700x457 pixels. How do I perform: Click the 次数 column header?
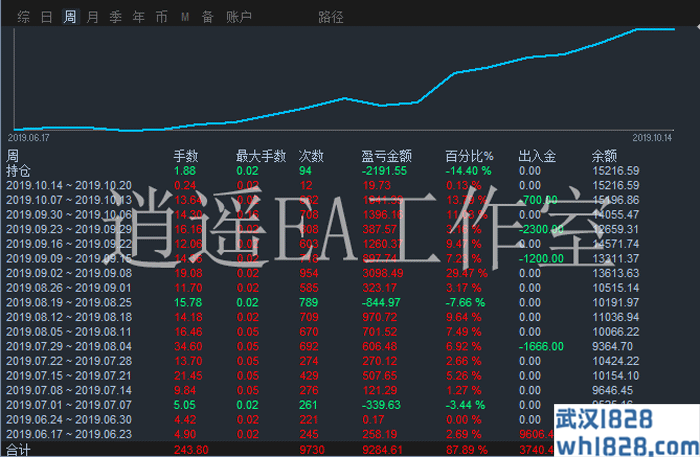pyautogui.click(x=311, y=156)
